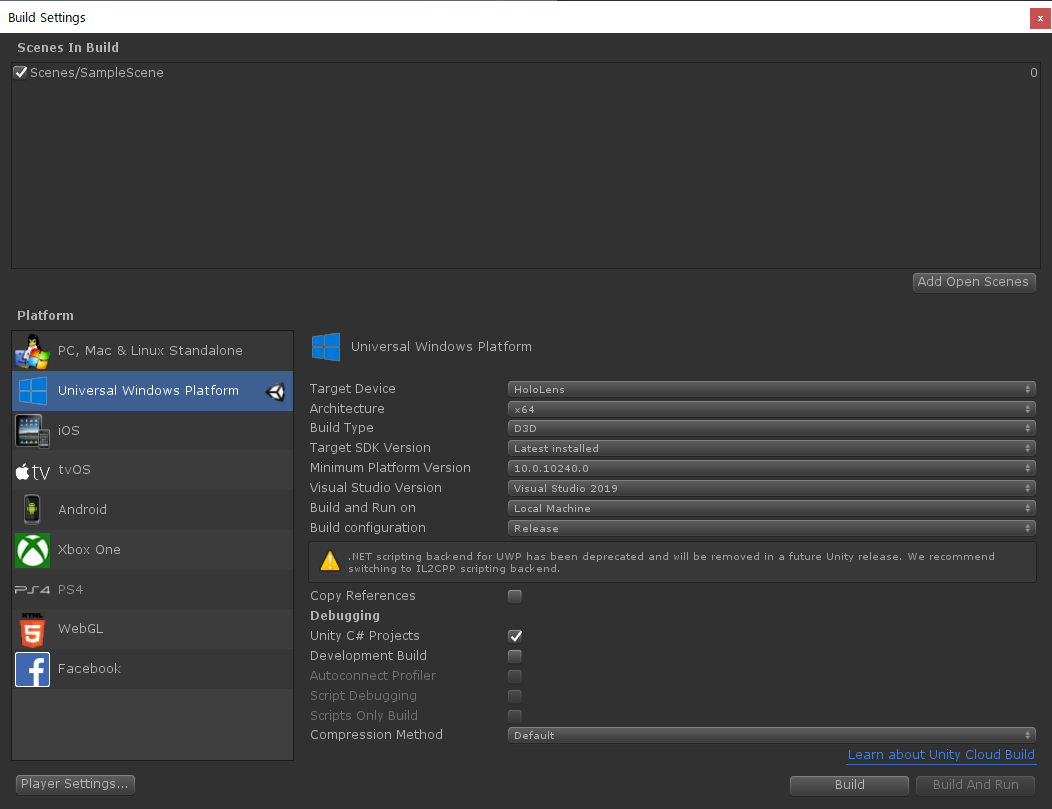Screen dimensions: 1052x809
Task: Select the PS4 platform entry
Action: click(x=152, y=590)
